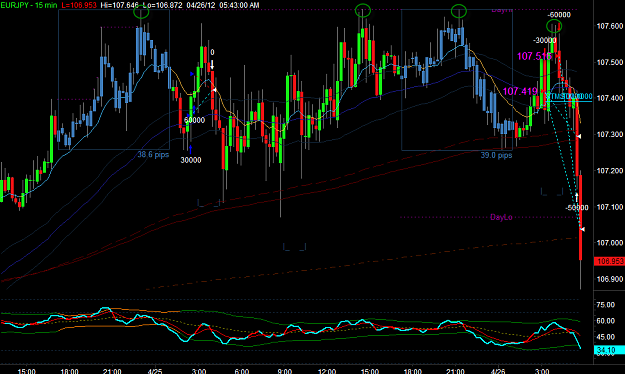Select the 107.200 price axis label
This screenshot has height=374, width=625.
tap(609, 171)
